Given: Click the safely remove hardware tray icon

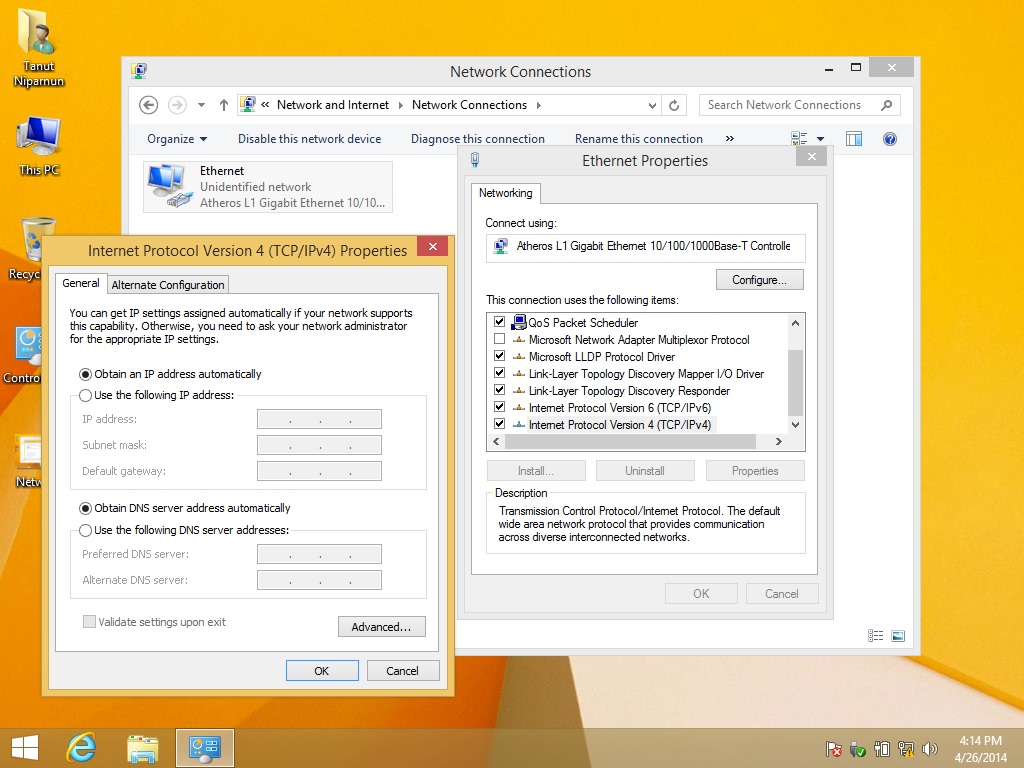Looking at the screenshot, I should coord(857,749).
